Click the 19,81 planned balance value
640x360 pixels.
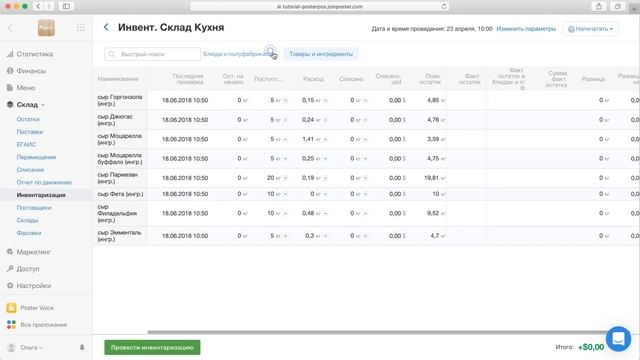431,178
